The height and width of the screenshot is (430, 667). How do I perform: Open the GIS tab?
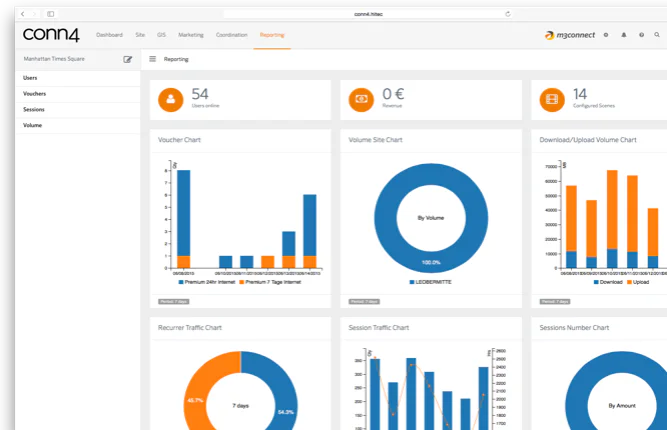(161, 35)
